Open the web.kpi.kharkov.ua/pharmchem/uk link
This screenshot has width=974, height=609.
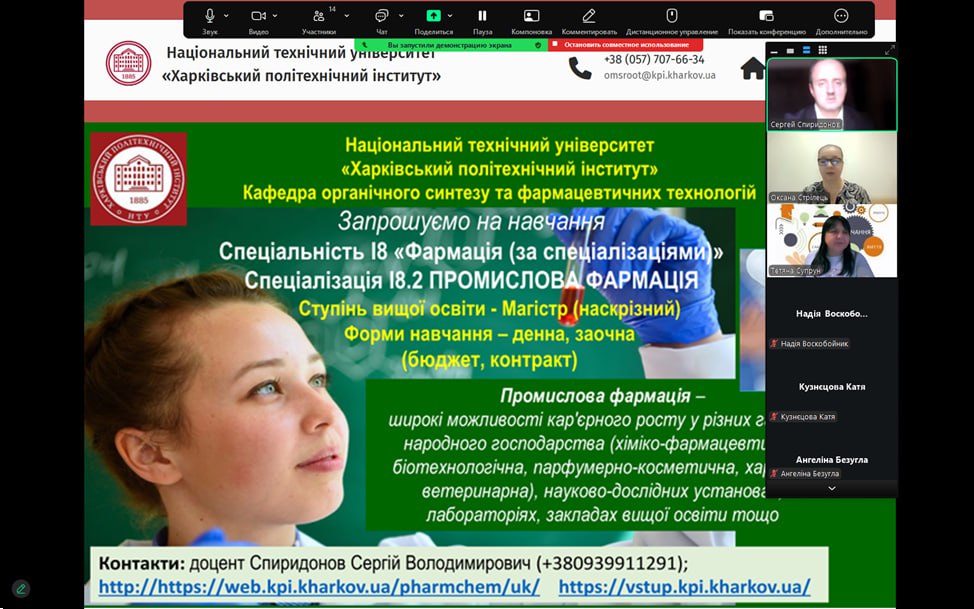point(319,587)
